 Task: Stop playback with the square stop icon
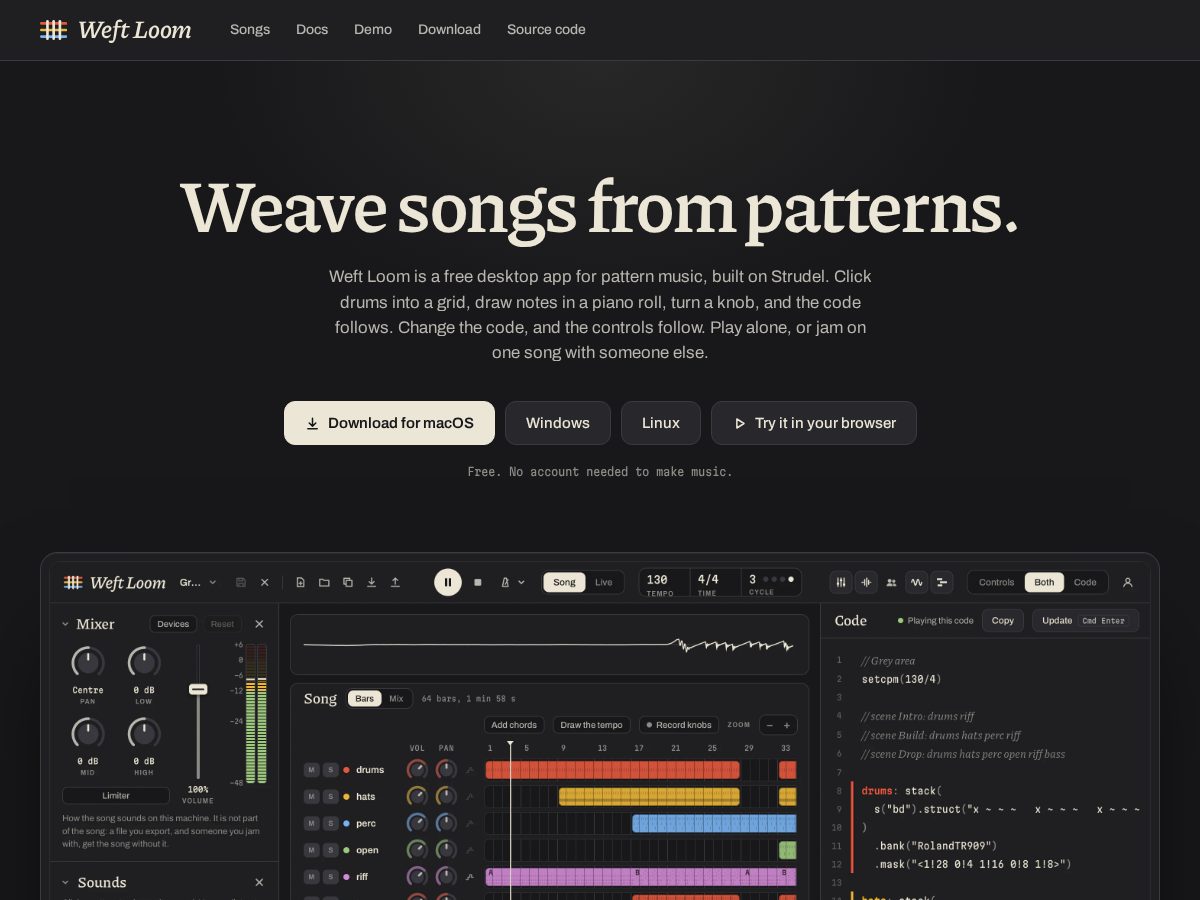click(478, 582)
